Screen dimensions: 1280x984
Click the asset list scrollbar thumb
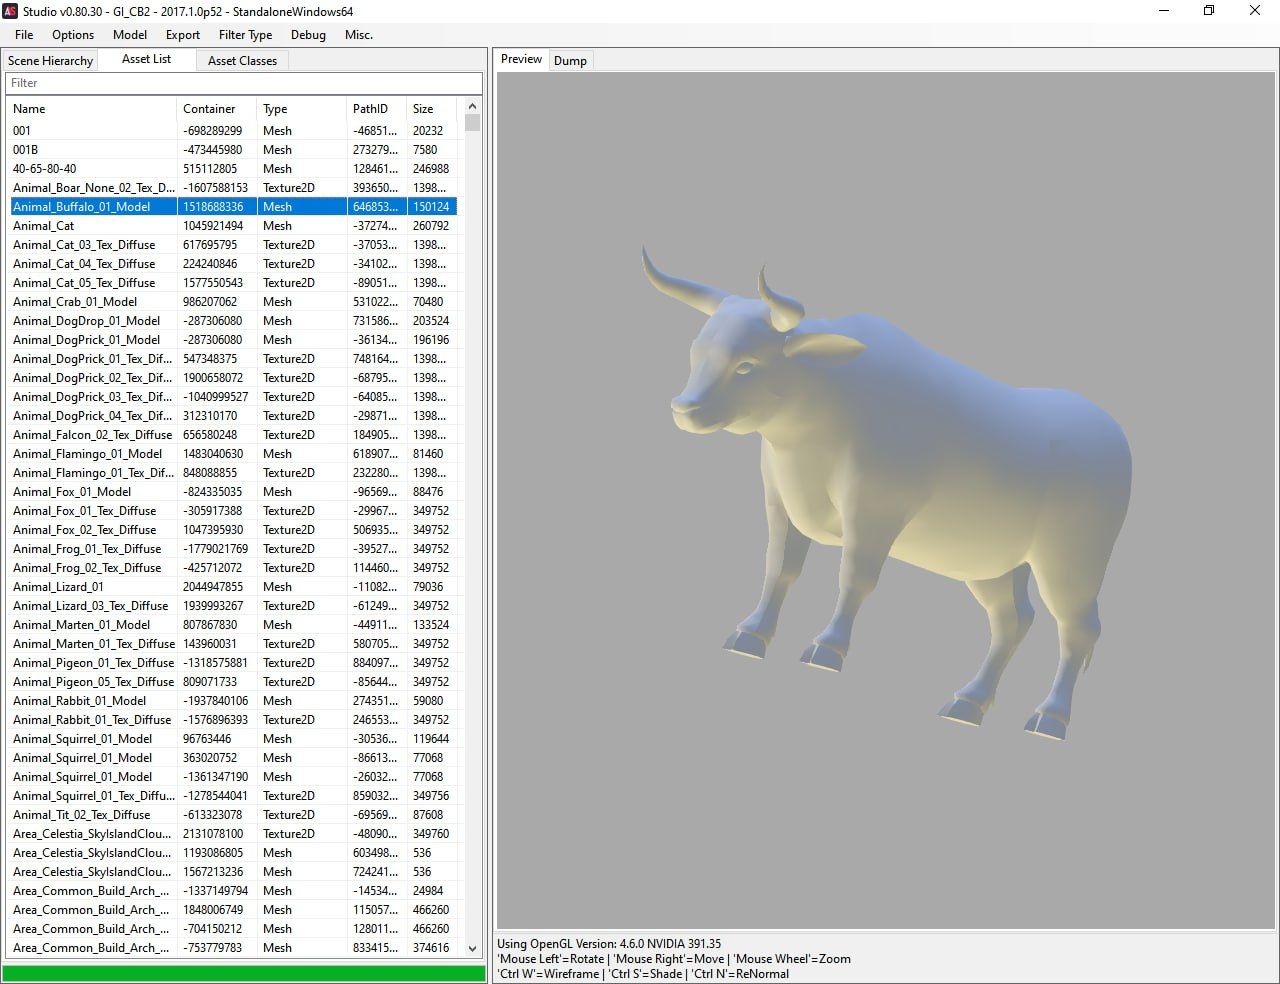472,123
